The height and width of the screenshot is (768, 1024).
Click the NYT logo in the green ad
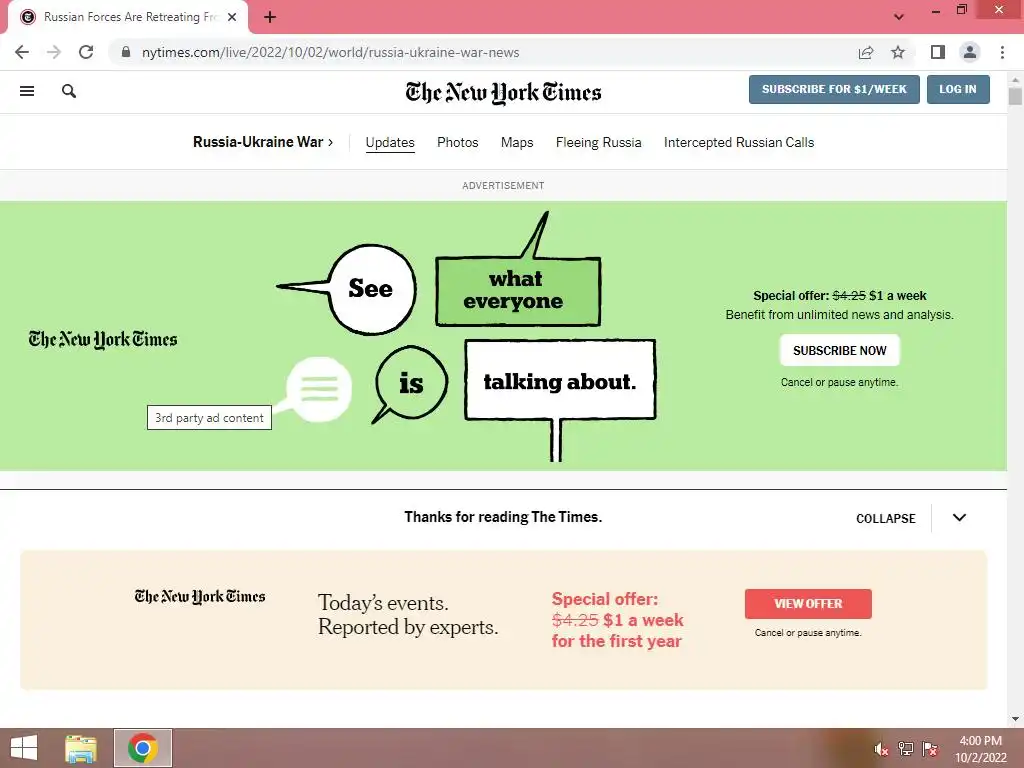103,339
